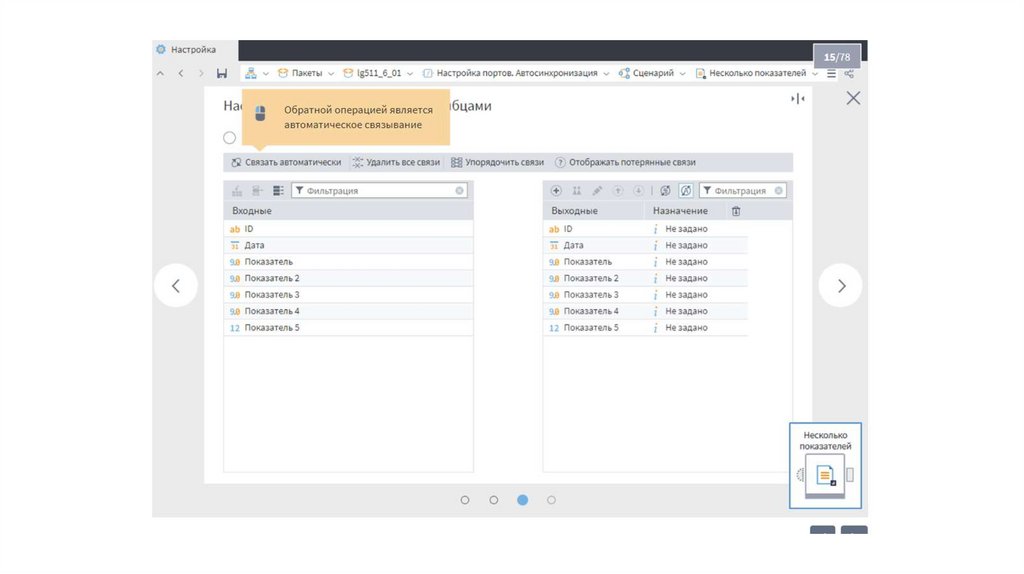This screenshot has height=574, width=1024.
Task: Expand the Сценарий breadcrumb dropdown
Action: [683, 73]
